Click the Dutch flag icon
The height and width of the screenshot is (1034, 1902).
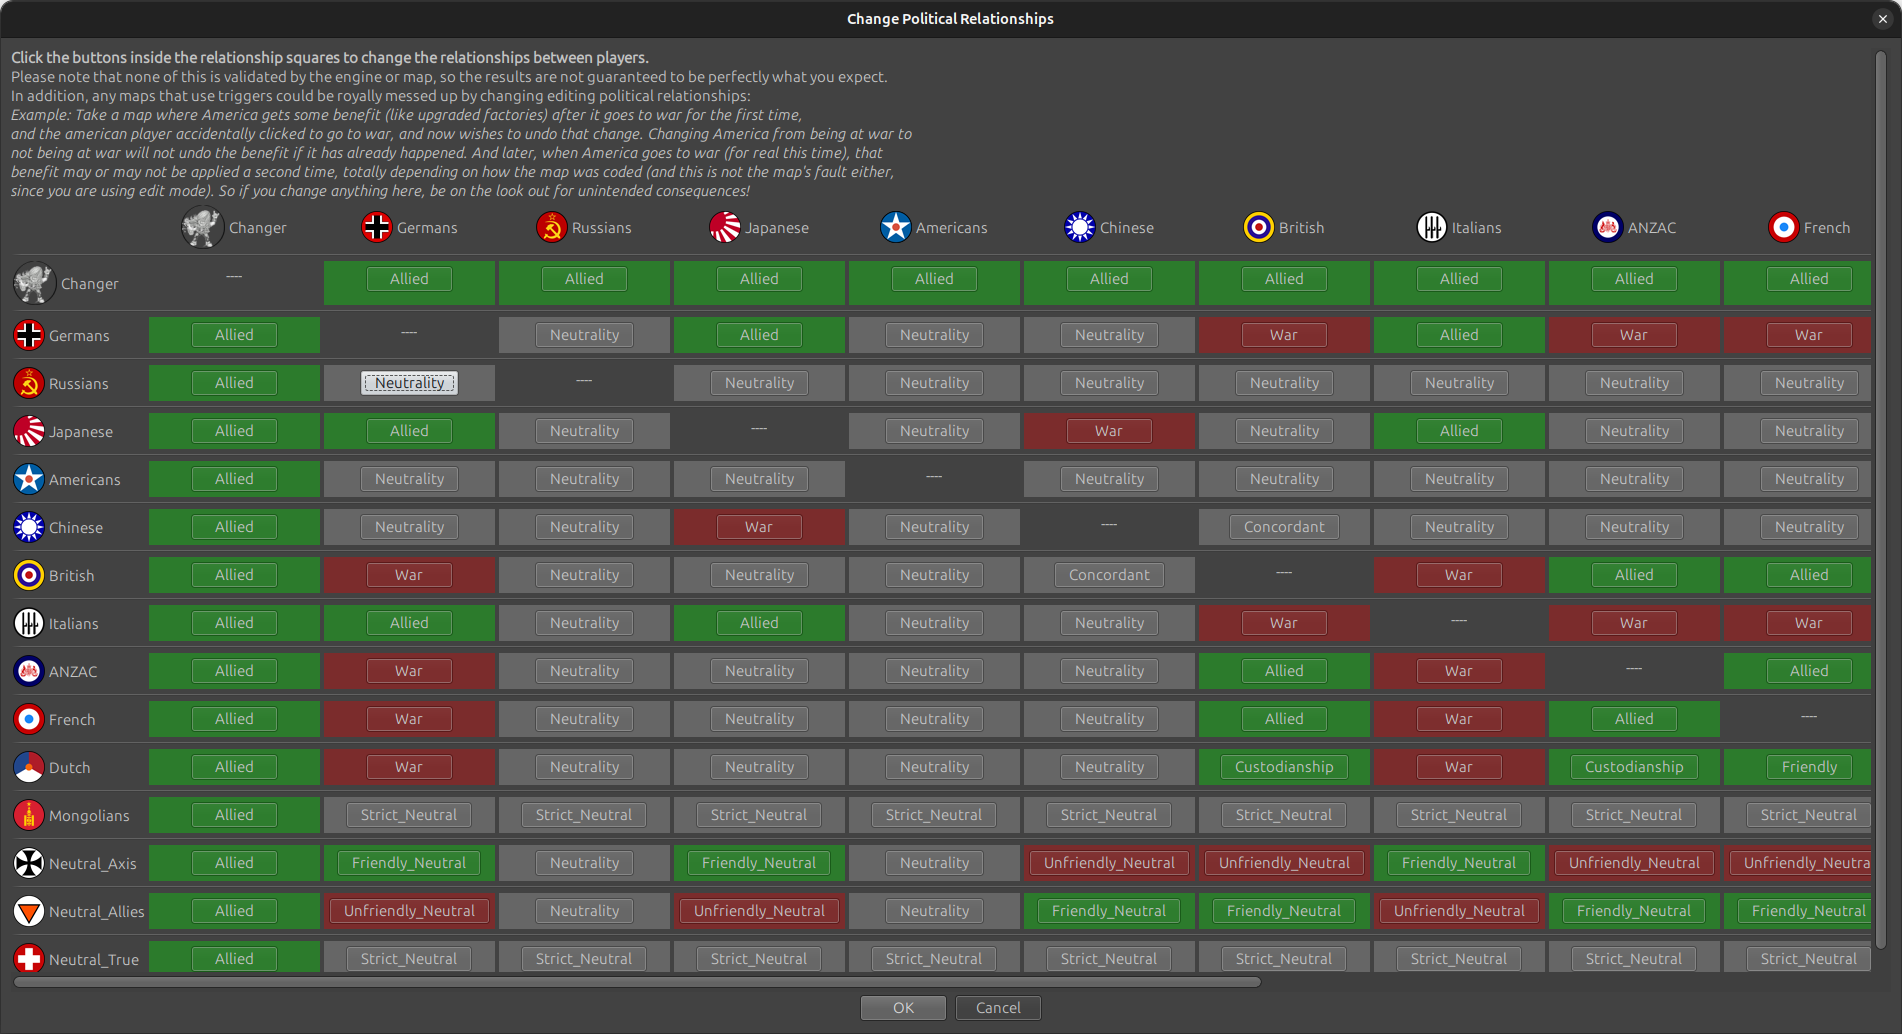28,767
